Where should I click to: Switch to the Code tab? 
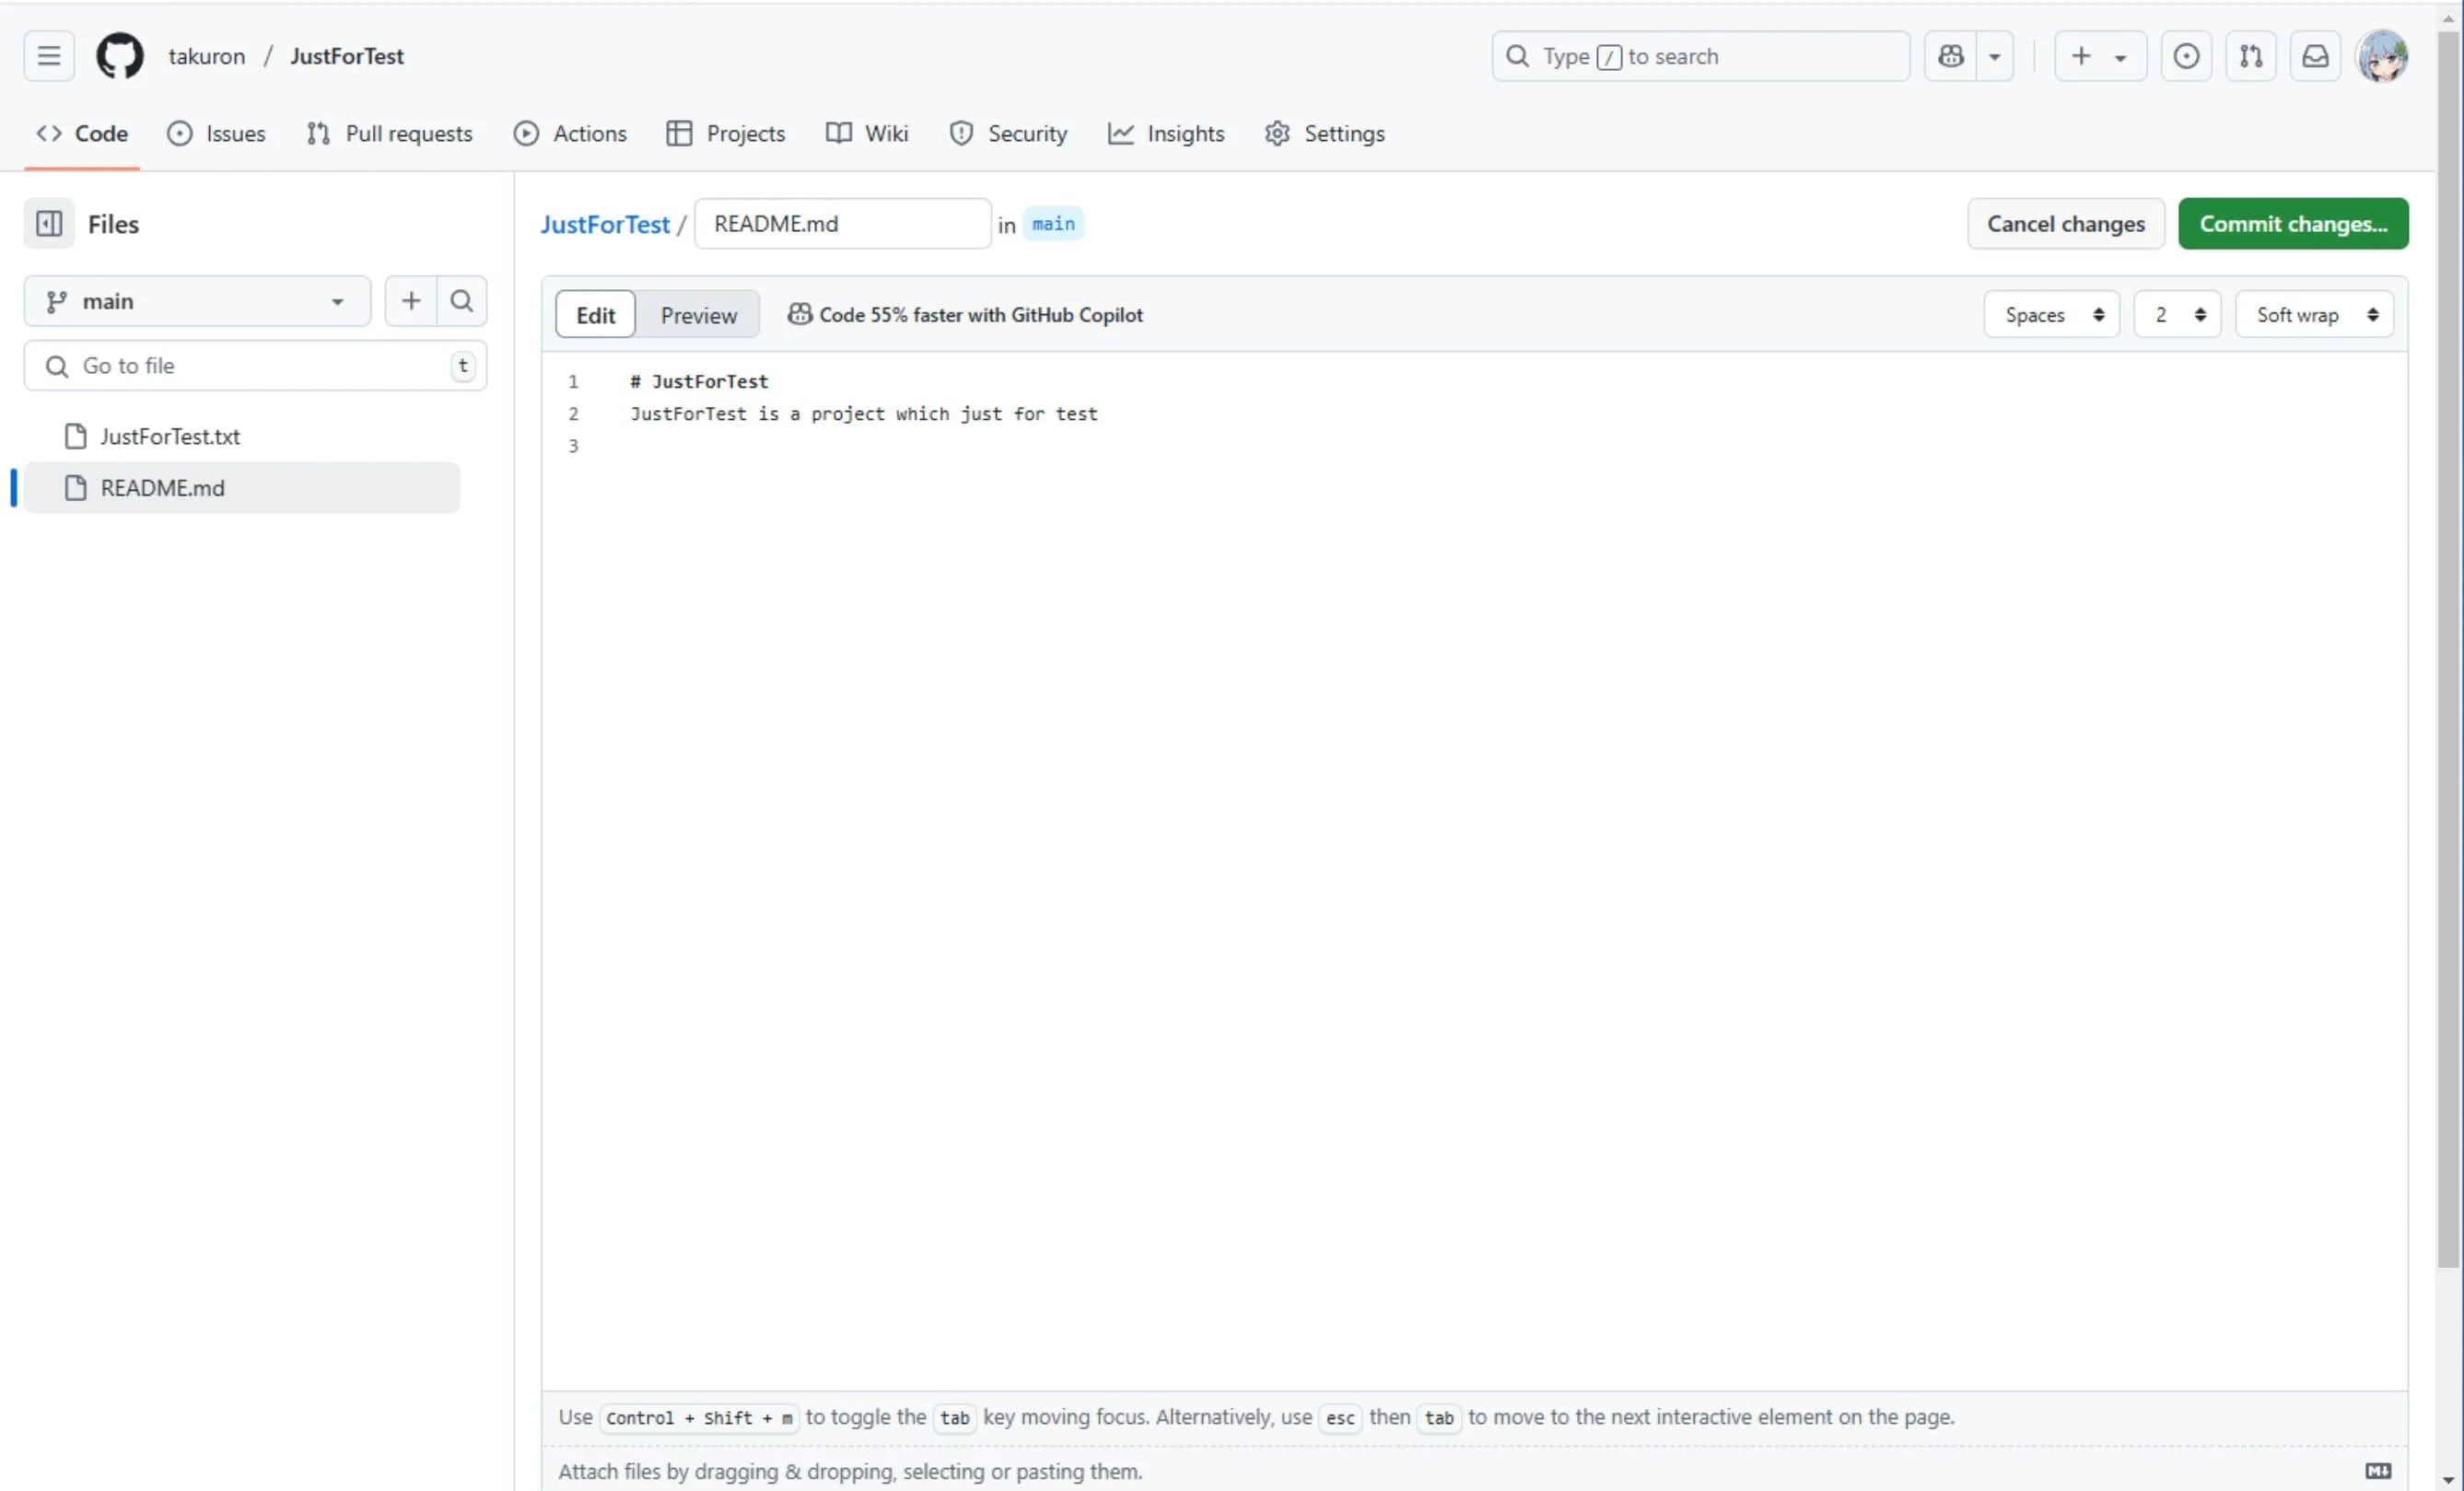(x=82, y=133)
